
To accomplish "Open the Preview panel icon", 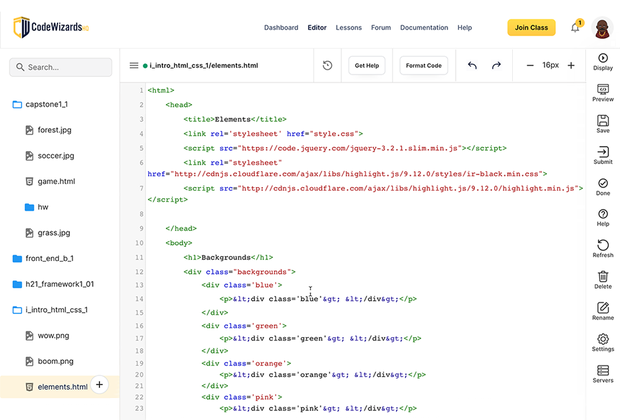I will point(603,90).
